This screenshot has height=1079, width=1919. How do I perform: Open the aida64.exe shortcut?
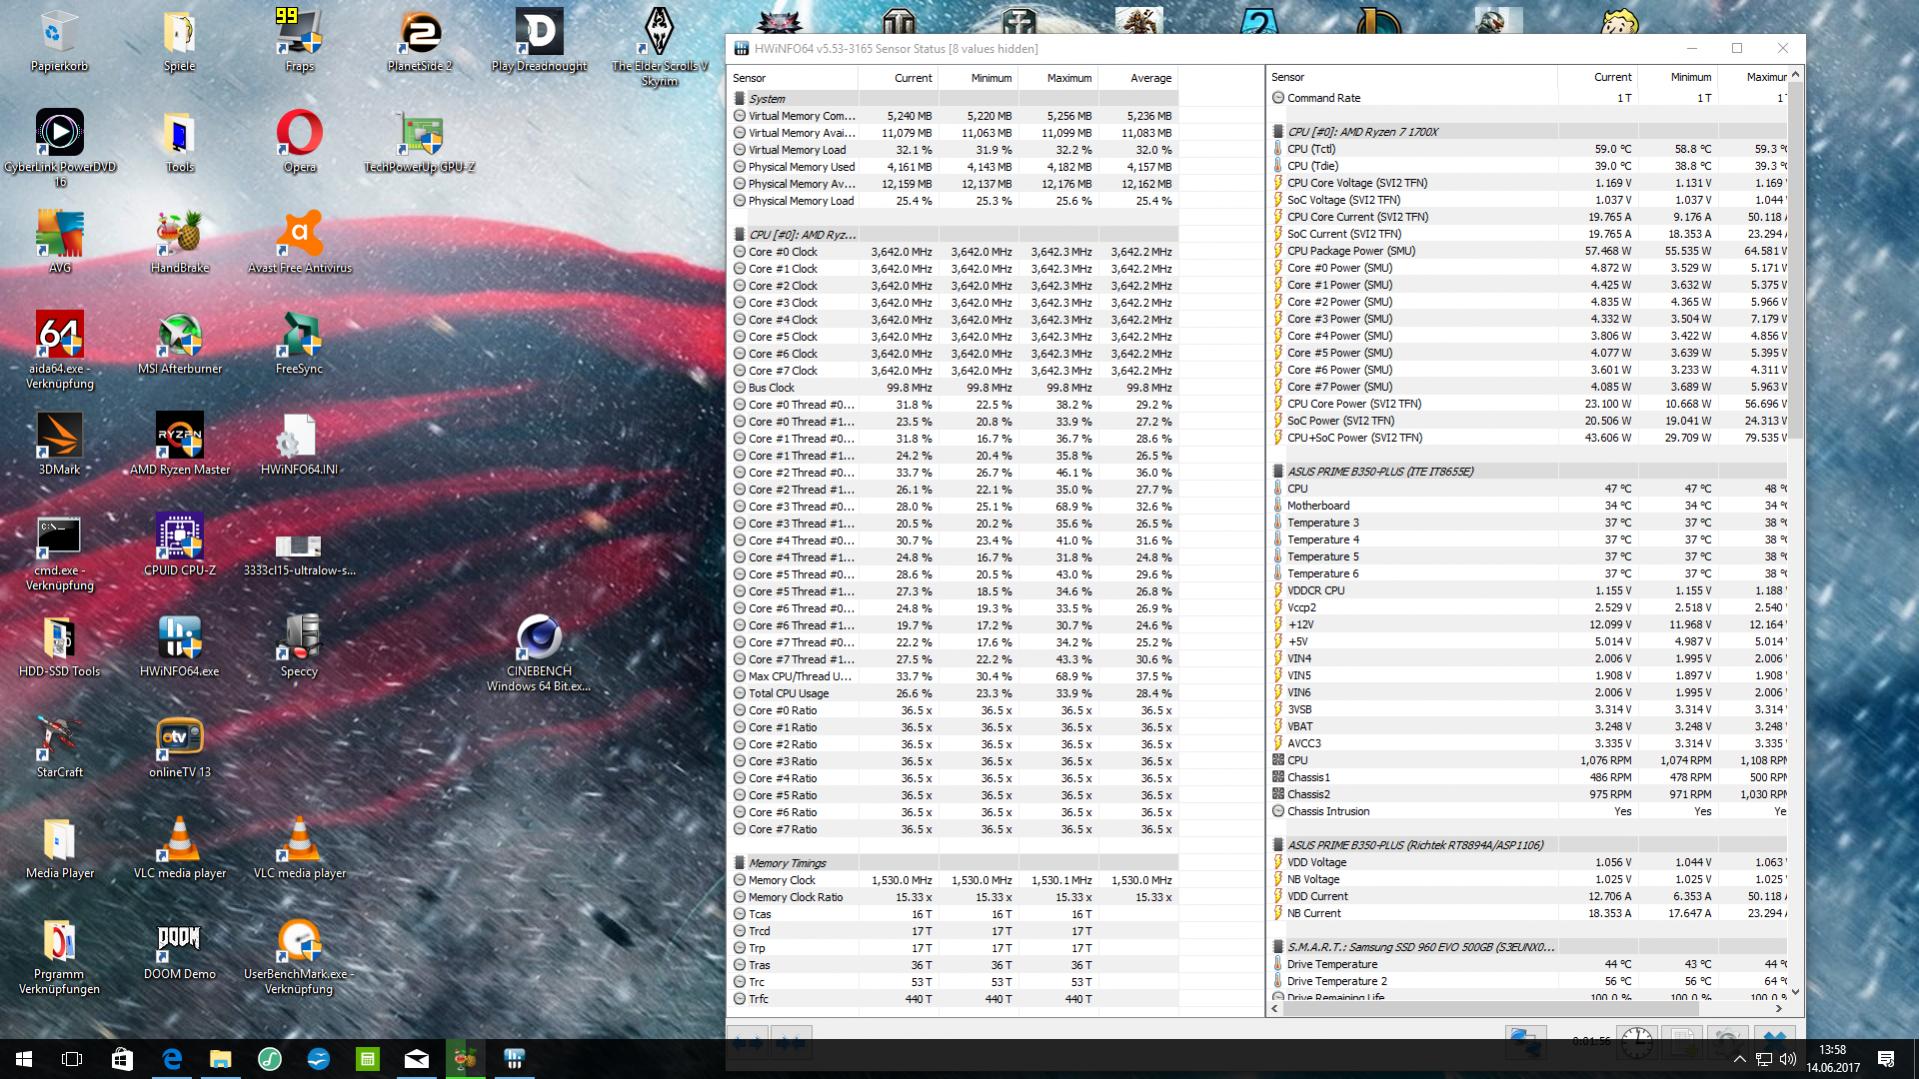click(x=59, y=351)
